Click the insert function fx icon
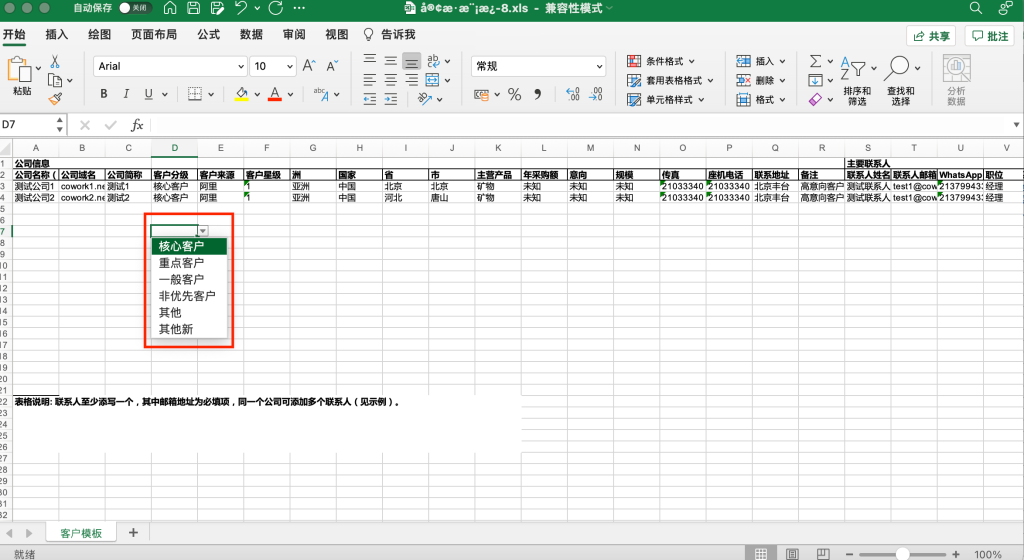The image size is (1024, 560). pyautogui.click(x=137, y=125)
